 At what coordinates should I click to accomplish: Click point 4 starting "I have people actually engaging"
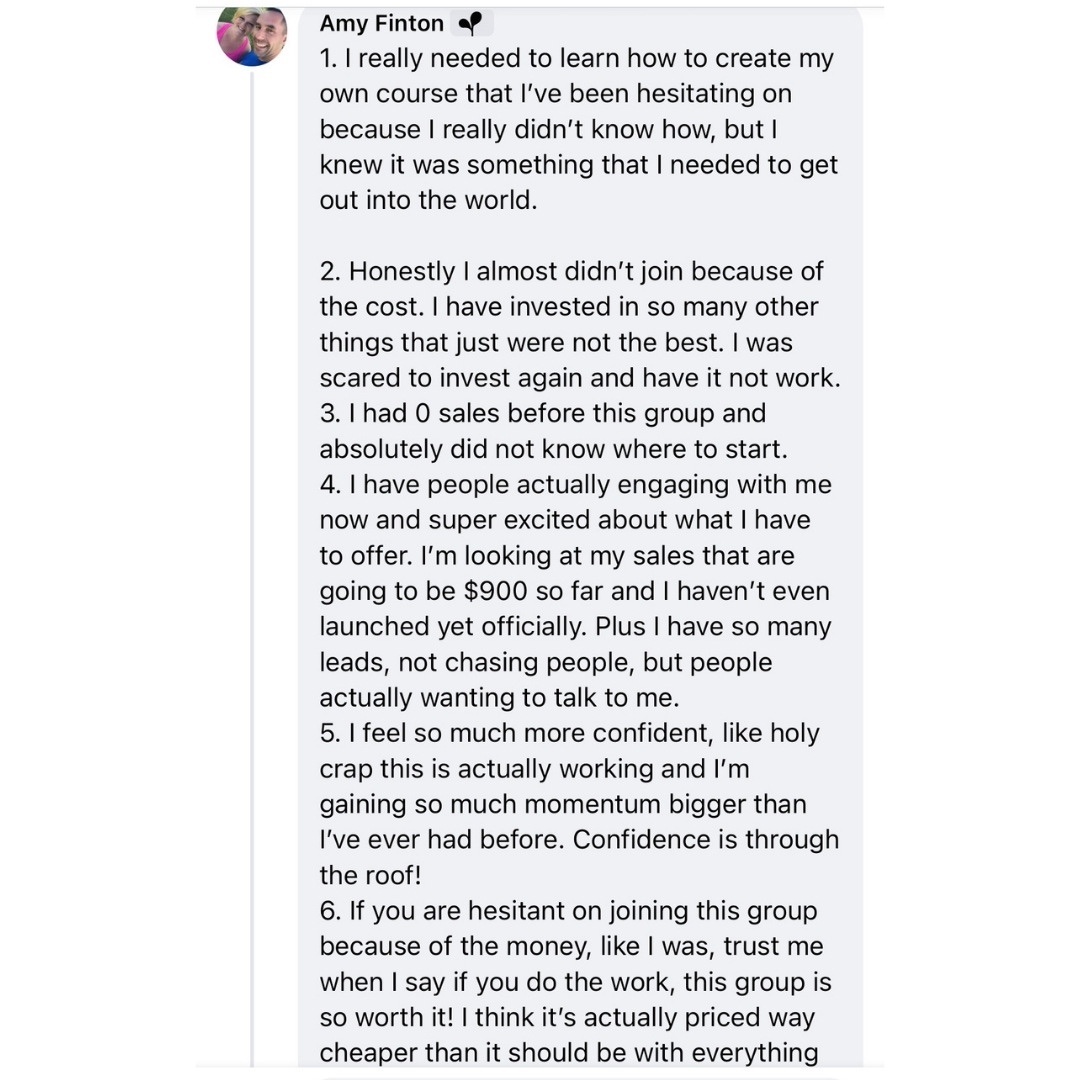pos(575,485)
